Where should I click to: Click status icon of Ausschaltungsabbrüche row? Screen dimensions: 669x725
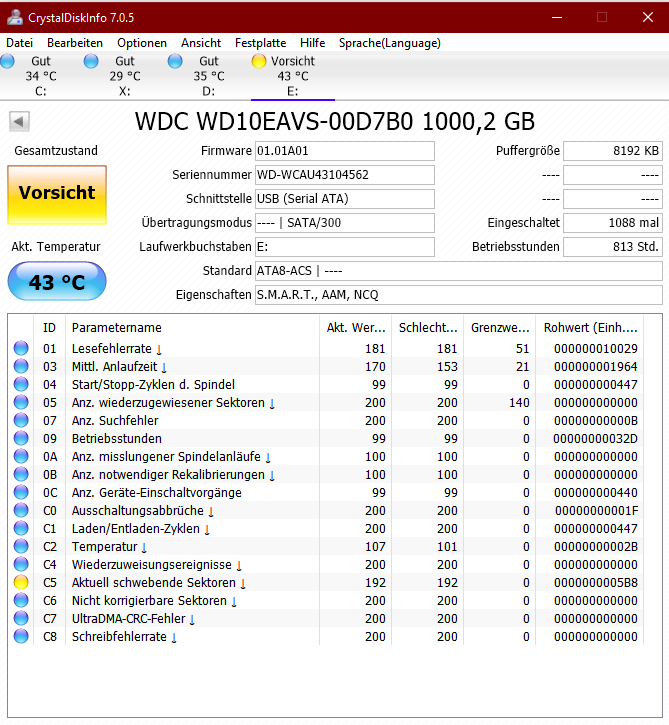point(21,510)
